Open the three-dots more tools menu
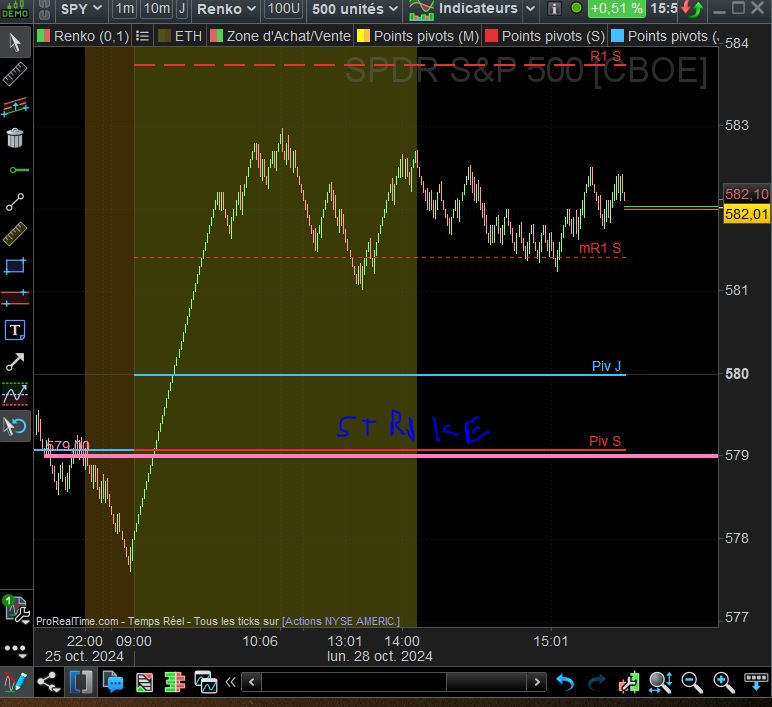This screenshot has height=707, width=772. click(x=15, y=650)
